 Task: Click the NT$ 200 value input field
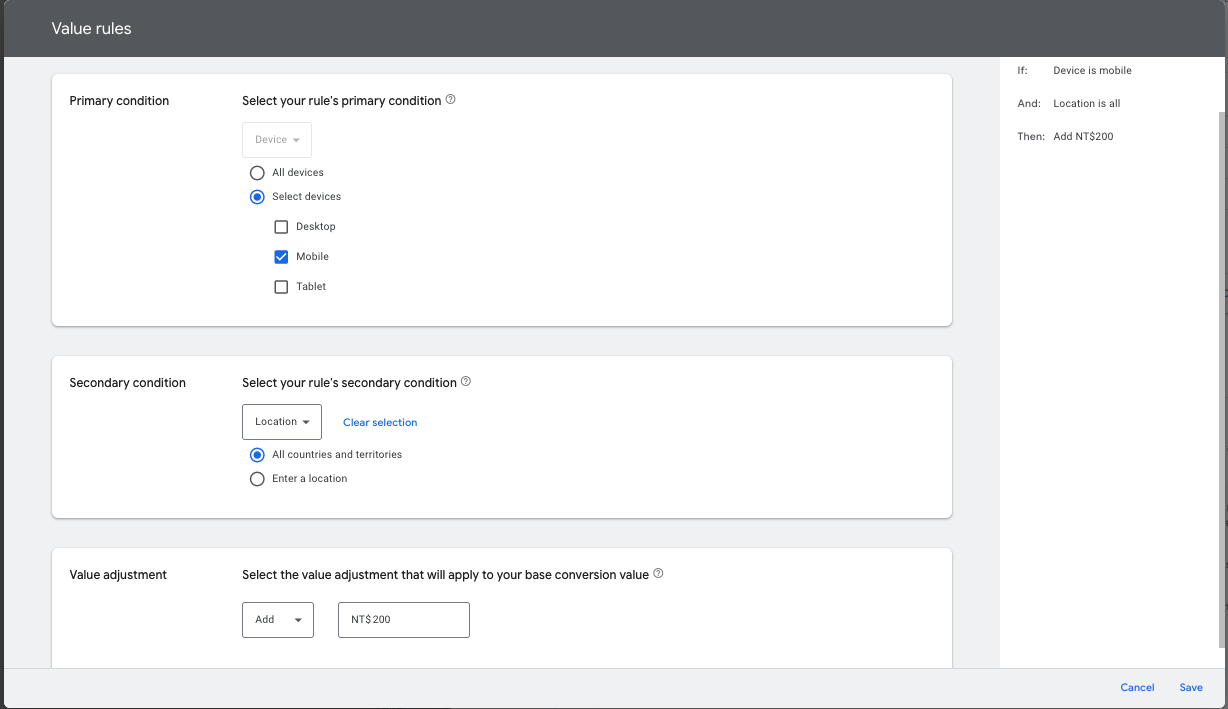coord(403,620)
